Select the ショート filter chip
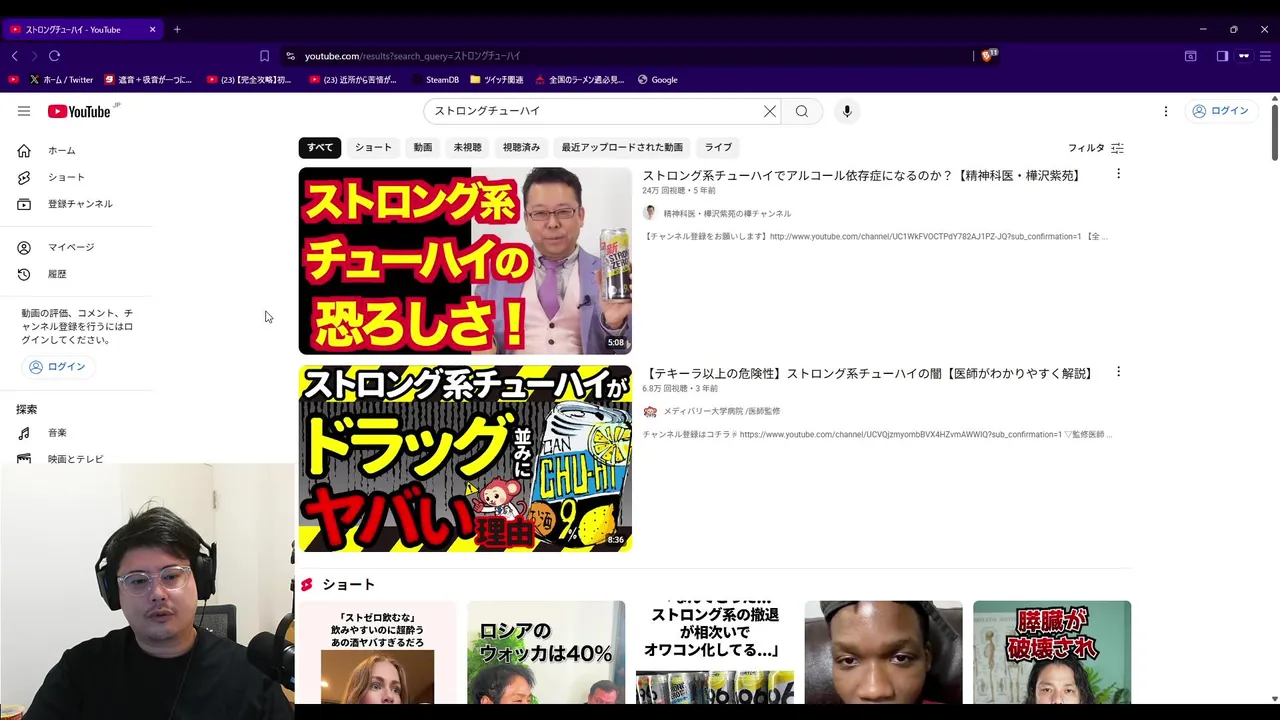Screen dimensions: 1280x720 click(373, 148)
